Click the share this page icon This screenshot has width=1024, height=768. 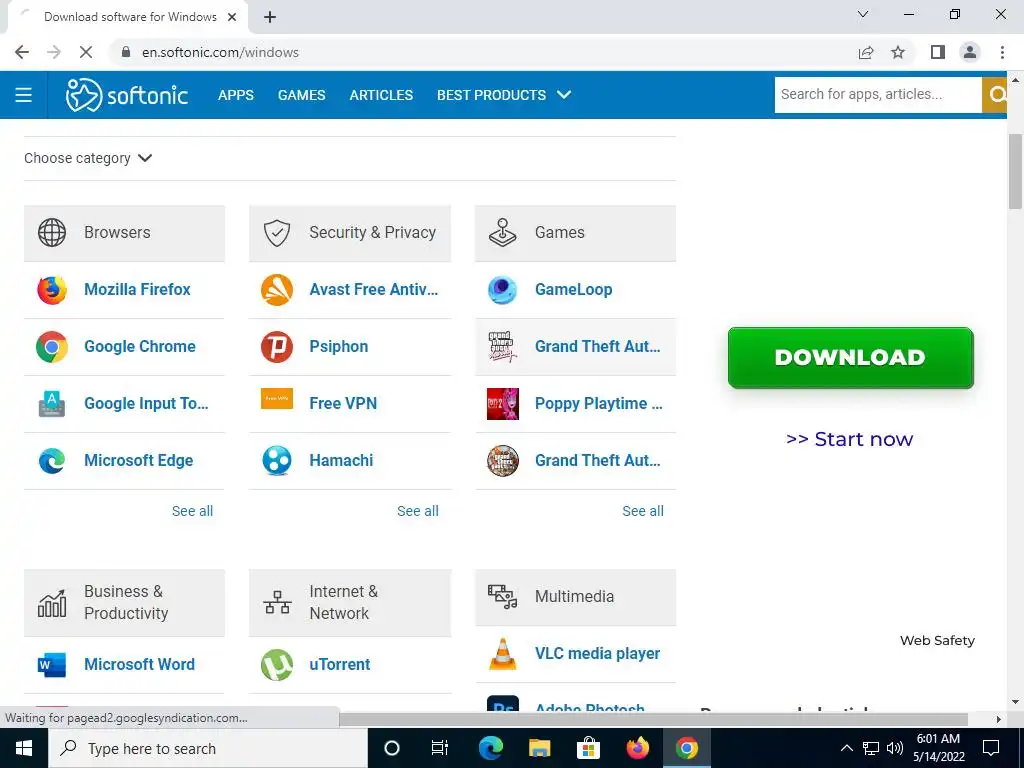point(866,52)
